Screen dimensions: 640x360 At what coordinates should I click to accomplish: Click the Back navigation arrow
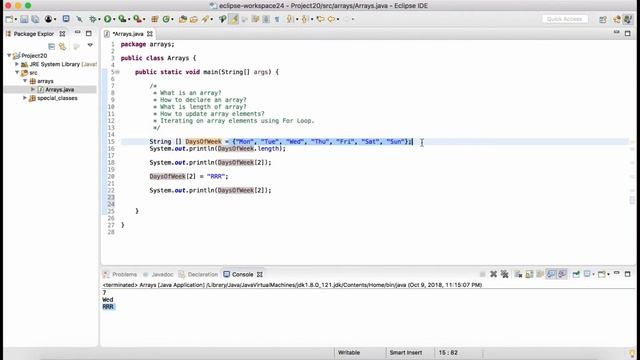pos(331,19)
